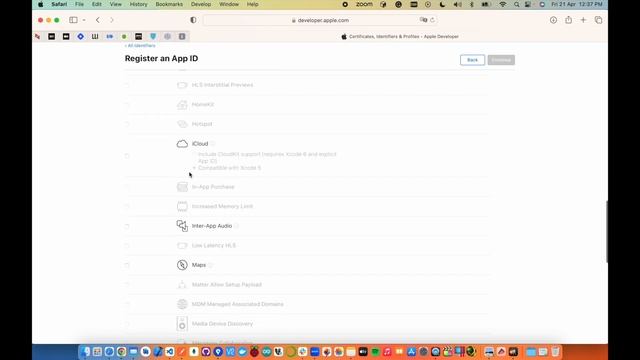This screenshot has width=640, height=360.
Task: Open Finder from the Dock
Action: pyautogui.click(x=85, y=351)
